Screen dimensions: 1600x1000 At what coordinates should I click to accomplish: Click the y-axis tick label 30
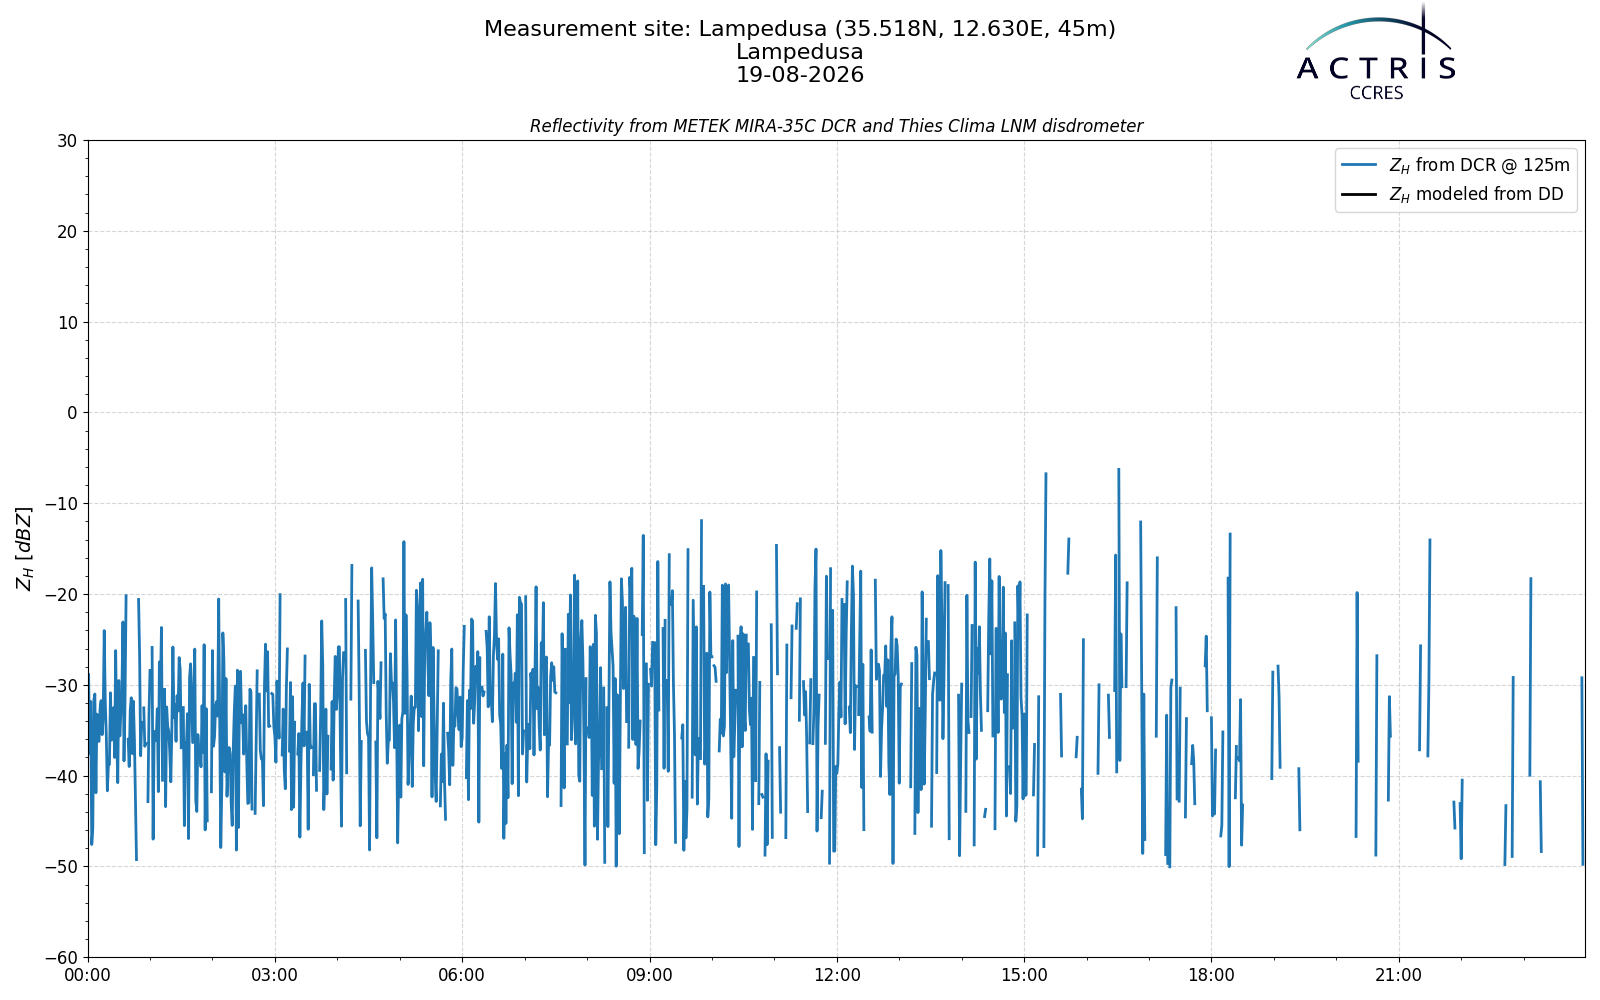point(67,141)
